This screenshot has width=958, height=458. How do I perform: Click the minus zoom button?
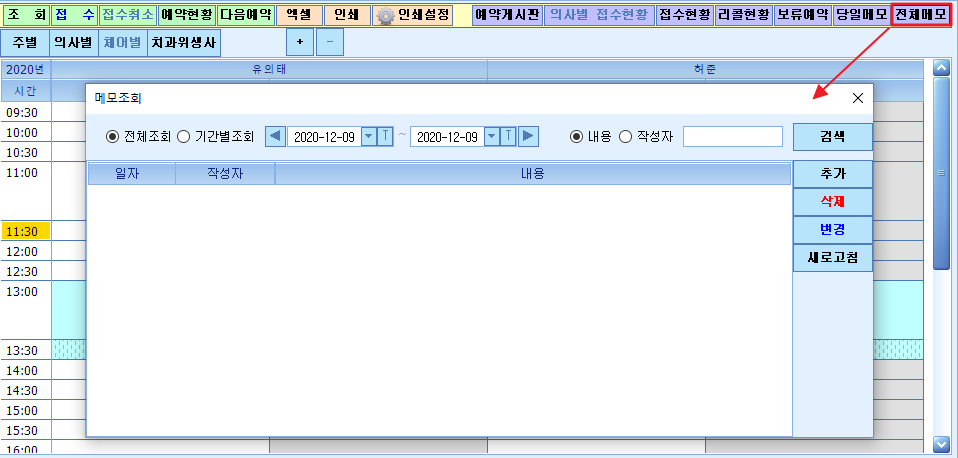tap(330, 42)
